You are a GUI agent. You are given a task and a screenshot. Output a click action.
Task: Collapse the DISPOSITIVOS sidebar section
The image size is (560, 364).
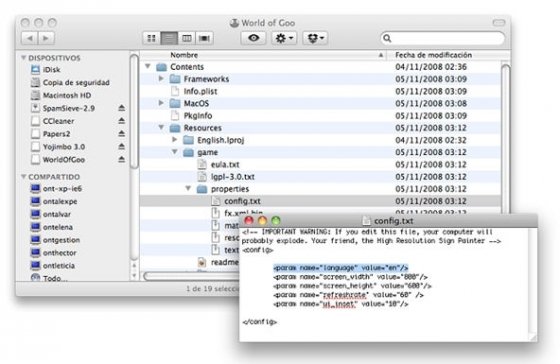pos(24,58)
